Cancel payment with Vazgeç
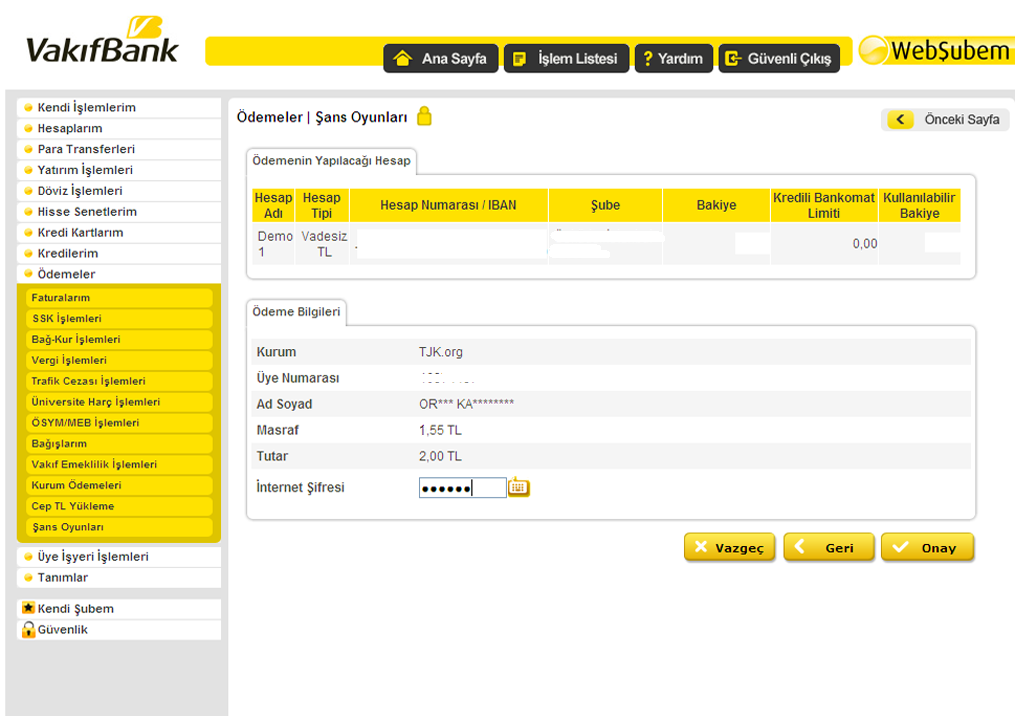1015x716 pixels. point(730,548)
